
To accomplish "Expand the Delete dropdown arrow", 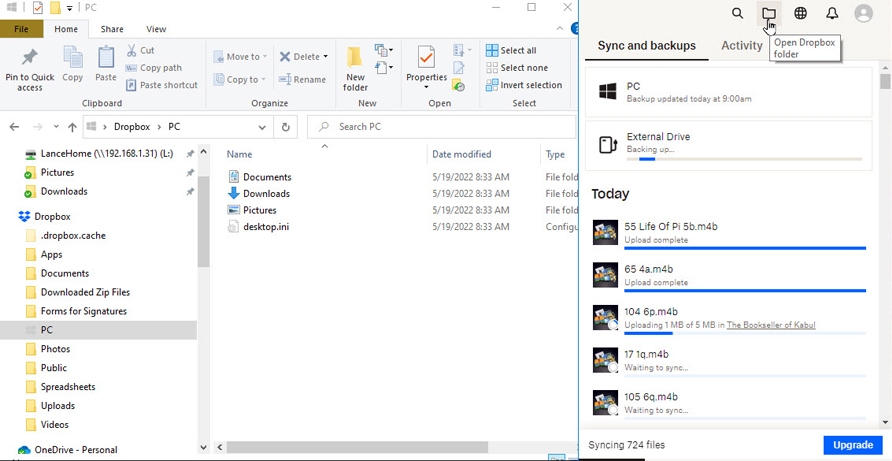I will [325, 56].
